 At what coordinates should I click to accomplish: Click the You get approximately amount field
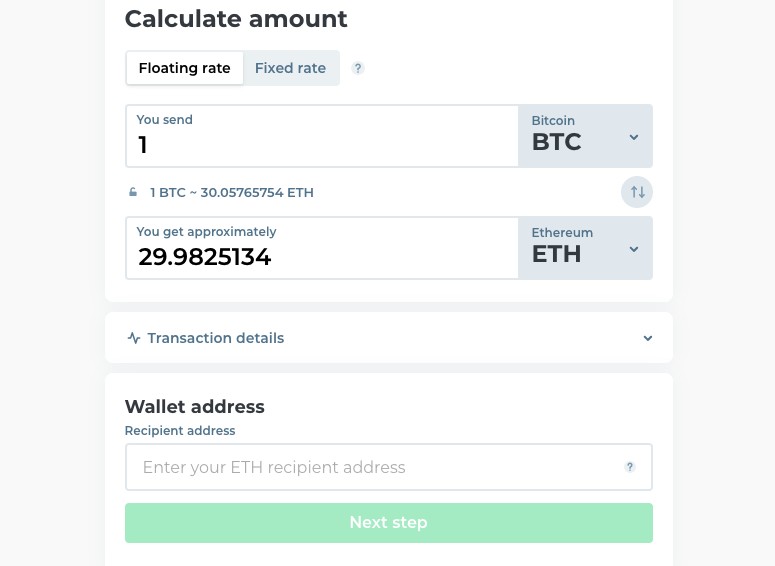322,248
